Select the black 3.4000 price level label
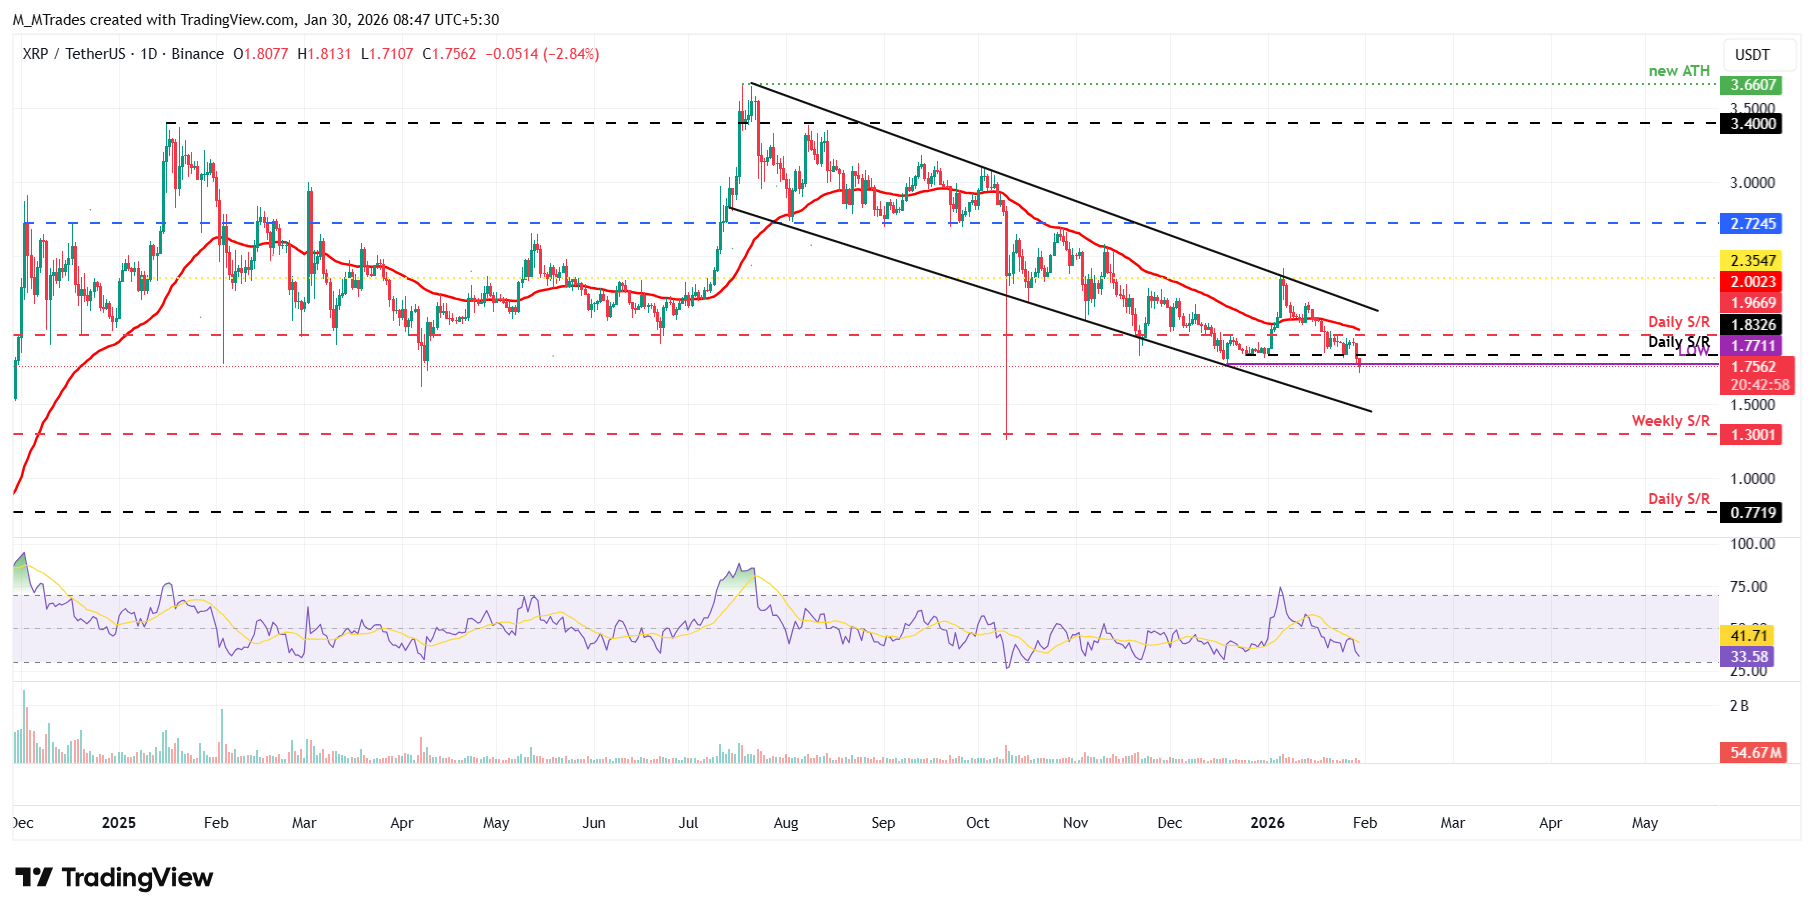This screenshot has width=1814, height=915. (x=1753, y=124)
